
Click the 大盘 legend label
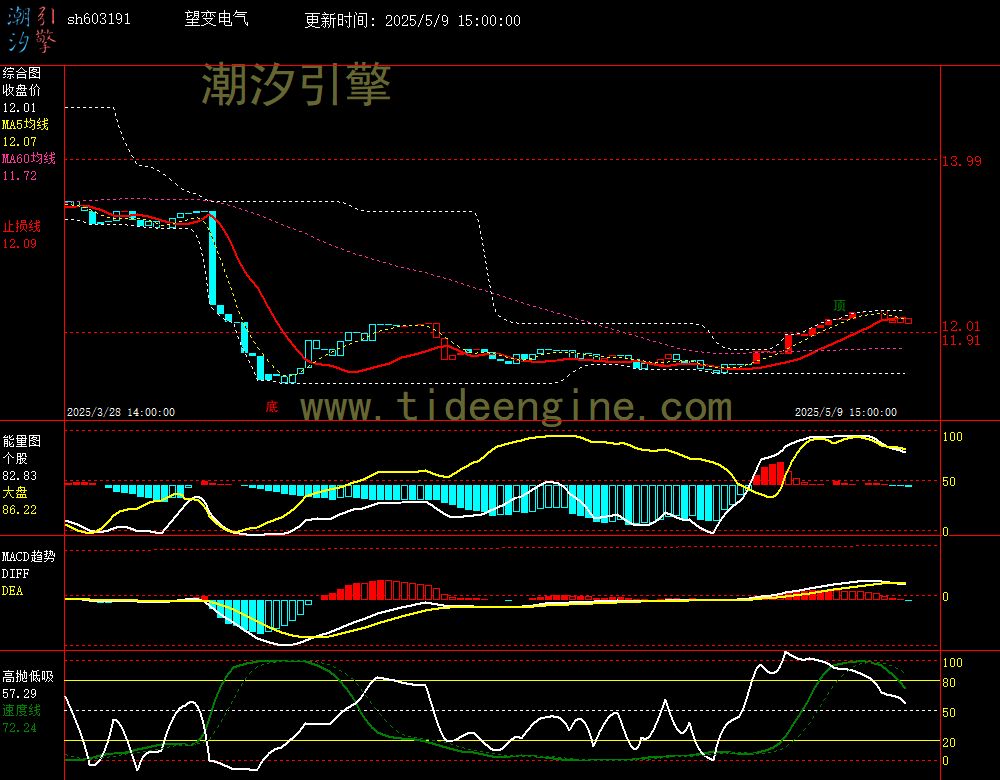[x=15, y=492]
